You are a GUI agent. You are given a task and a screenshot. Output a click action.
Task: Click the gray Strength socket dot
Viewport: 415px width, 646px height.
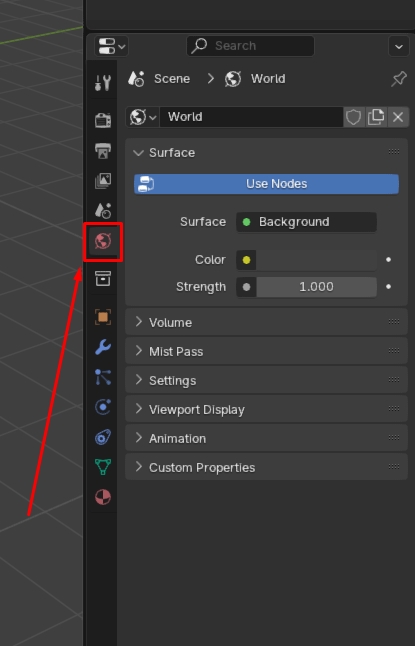pyautogui.click(x=246, y=287)
